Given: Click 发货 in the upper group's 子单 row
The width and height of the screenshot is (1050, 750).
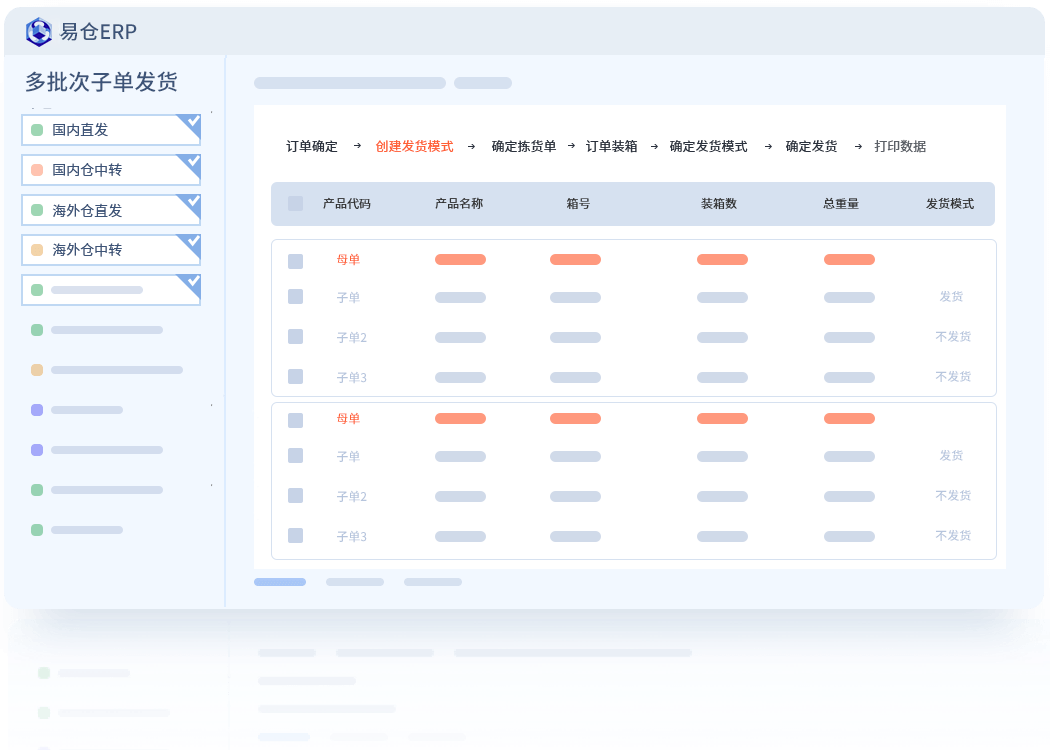Looking at the screenshot, I should [x=951, y=296].
